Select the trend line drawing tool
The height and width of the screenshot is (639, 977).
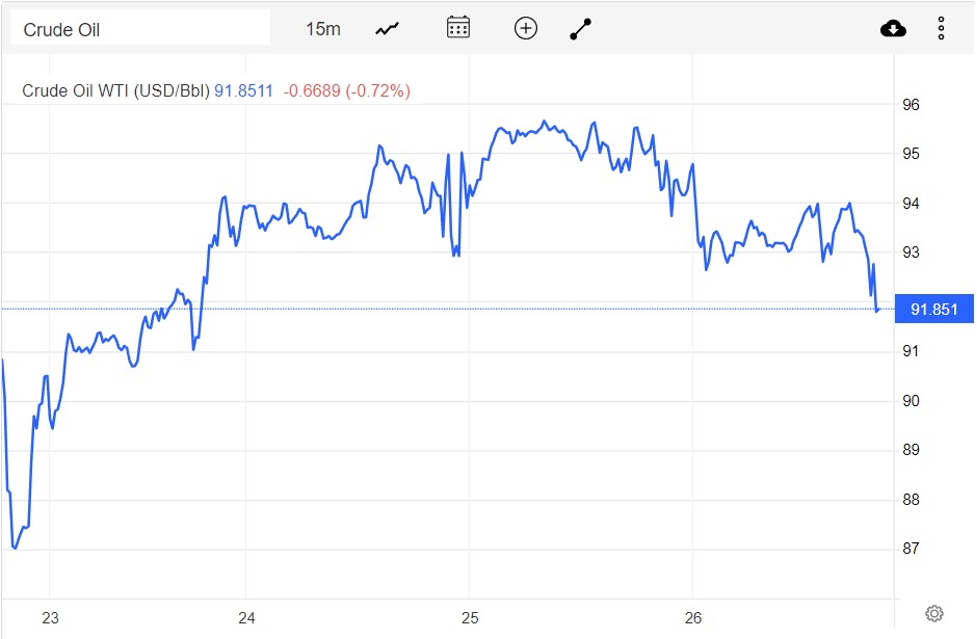pyautogui.click(x=581, y=29)
